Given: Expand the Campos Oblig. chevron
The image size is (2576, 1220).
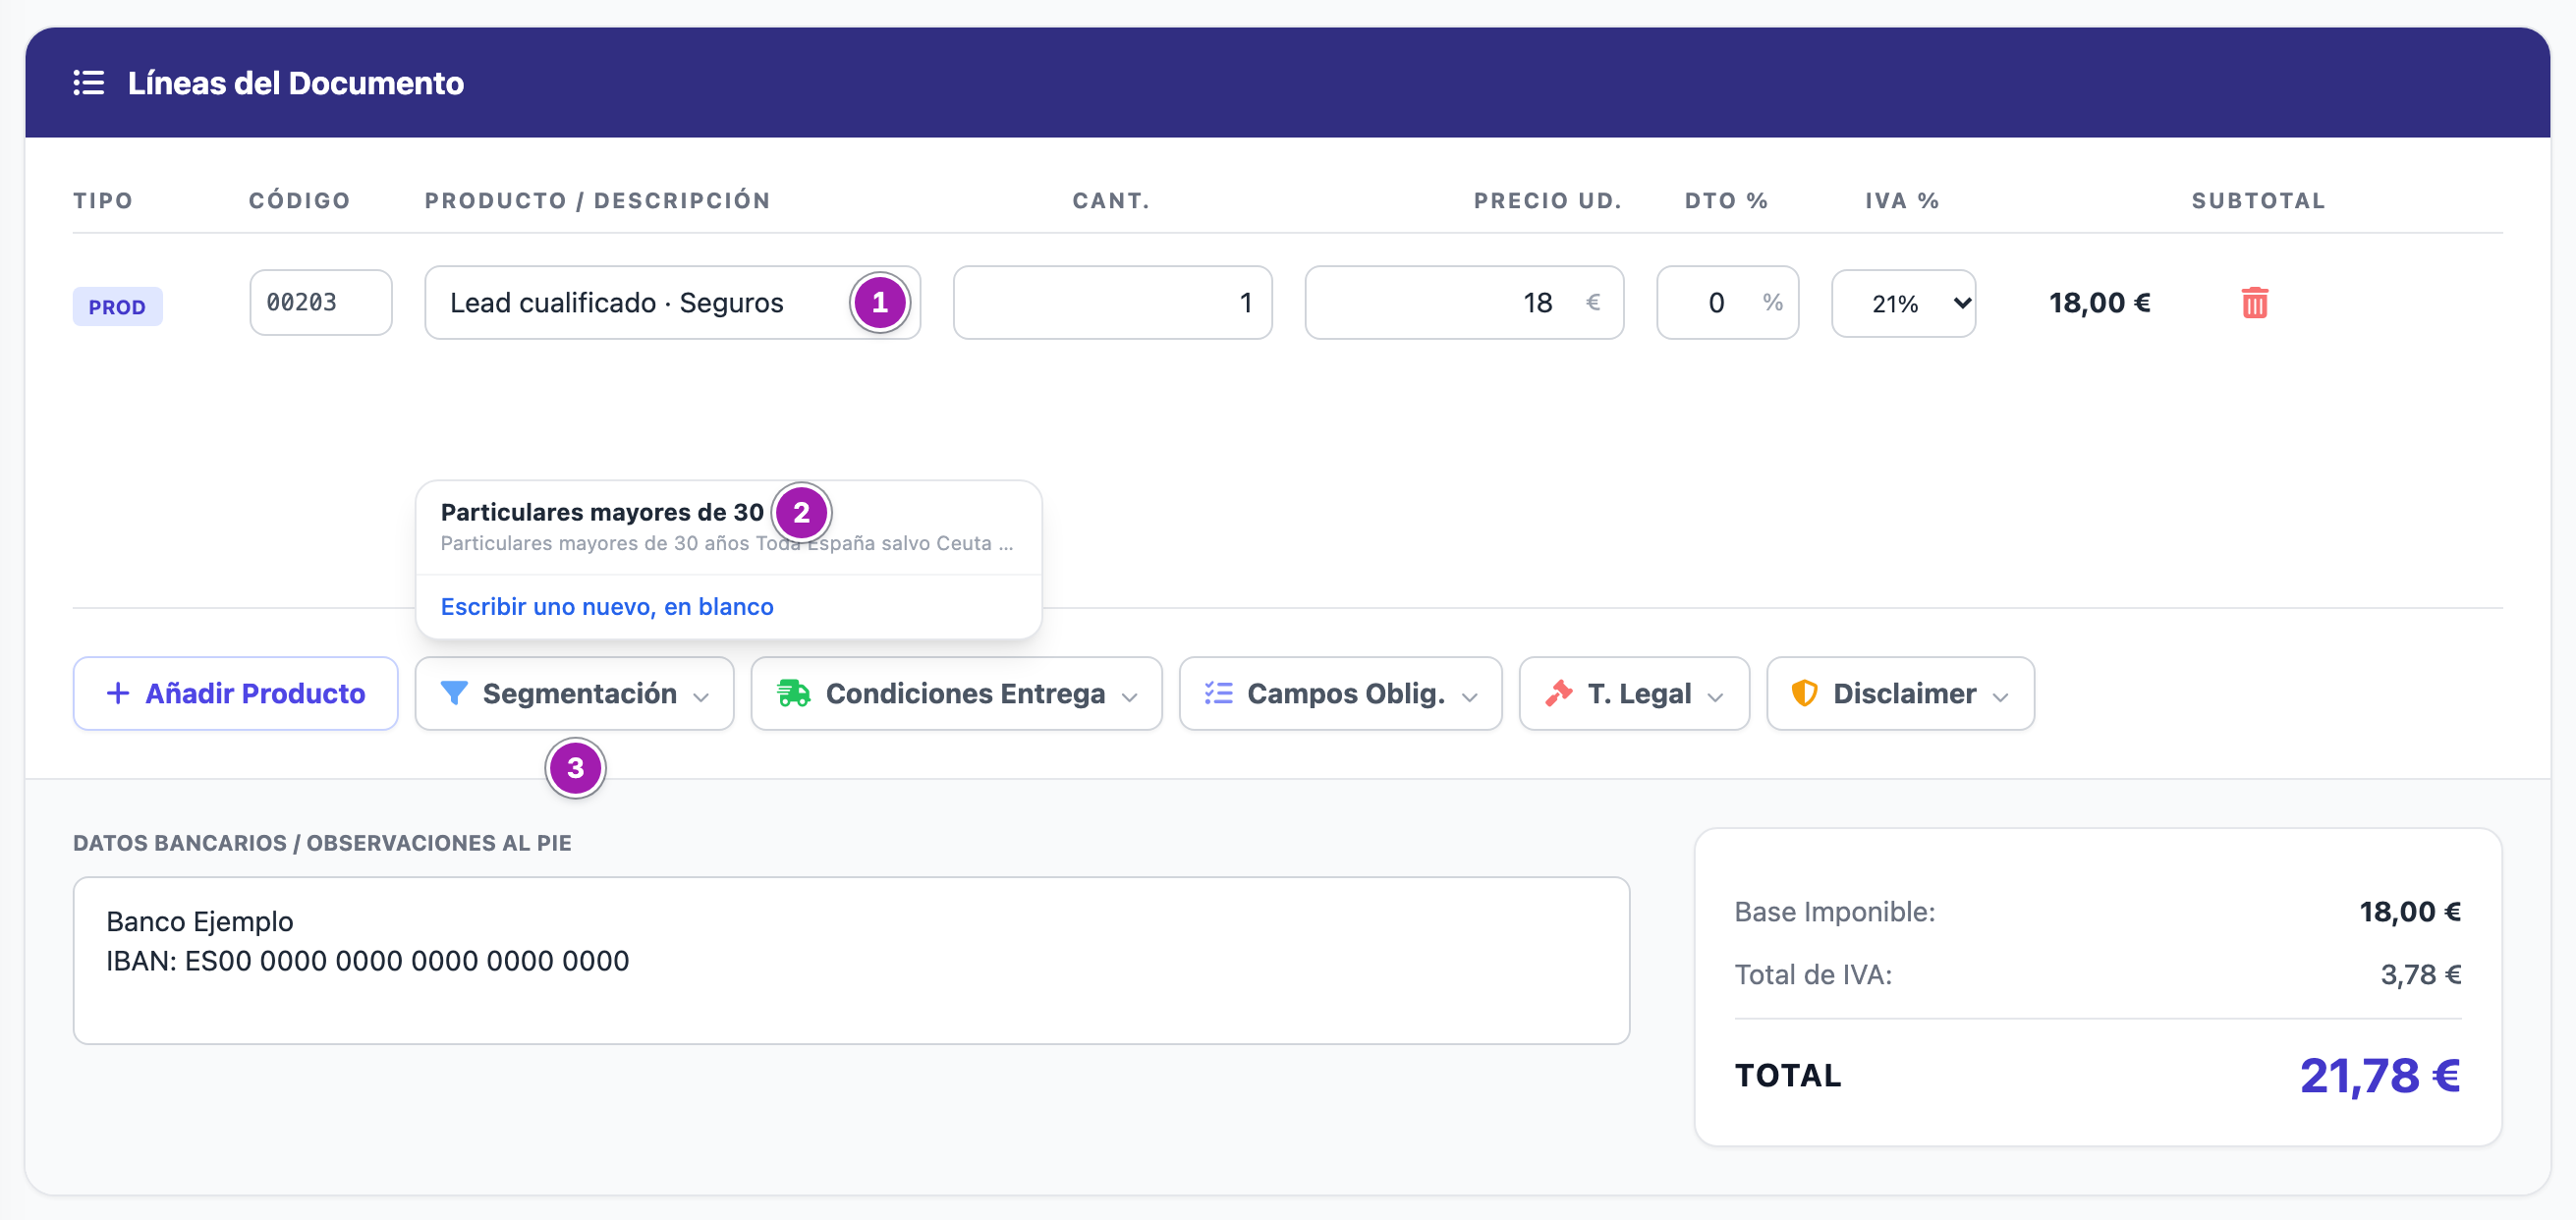Looking at the screenshot, I should click(1470, 697).
